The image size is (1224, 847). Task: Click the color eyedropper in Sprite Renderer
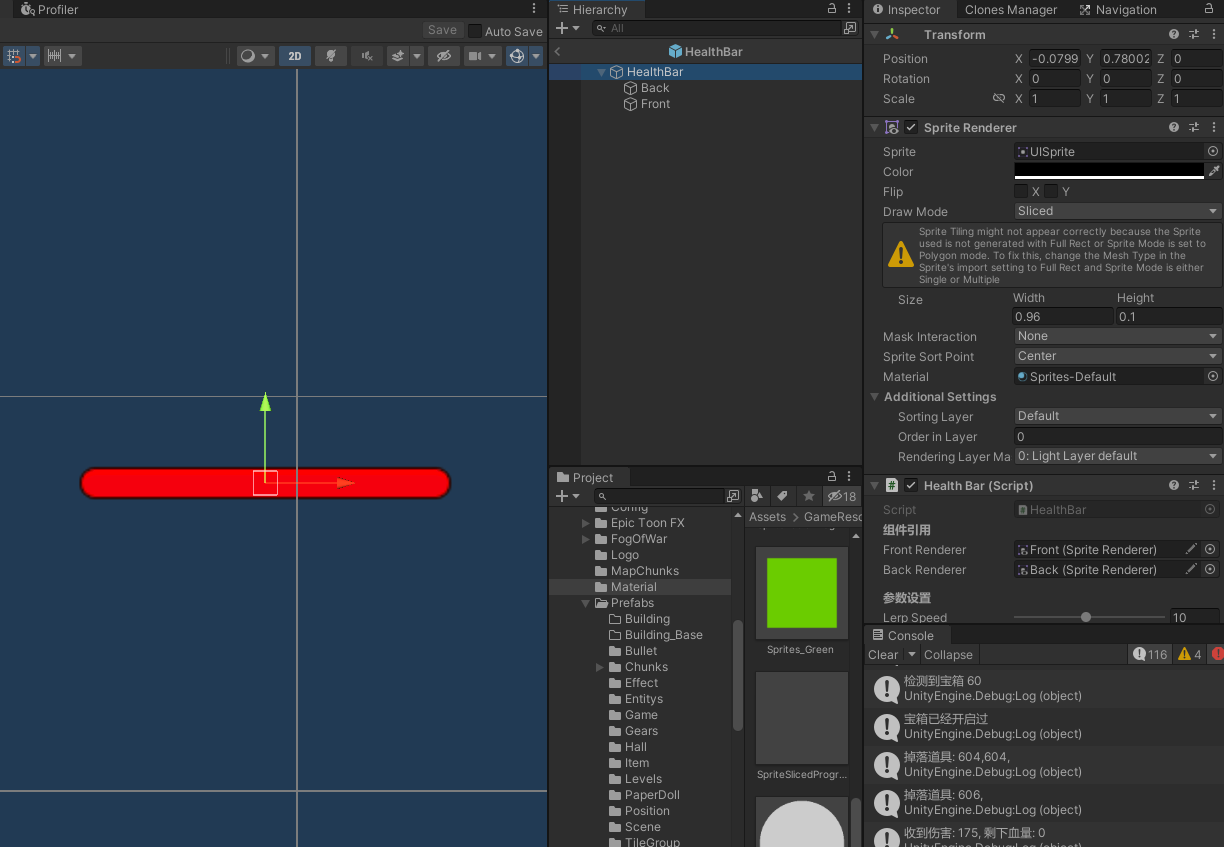pyautogui.click(x=1213, y=171)
